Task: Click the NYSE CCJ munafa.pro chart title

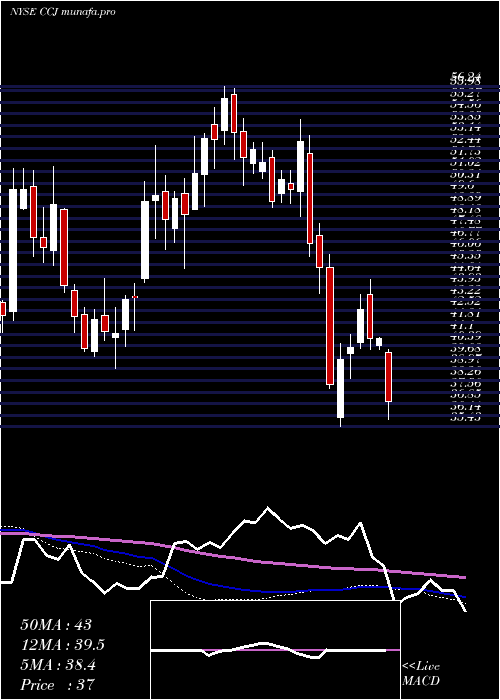Action: tap(62, 12)
